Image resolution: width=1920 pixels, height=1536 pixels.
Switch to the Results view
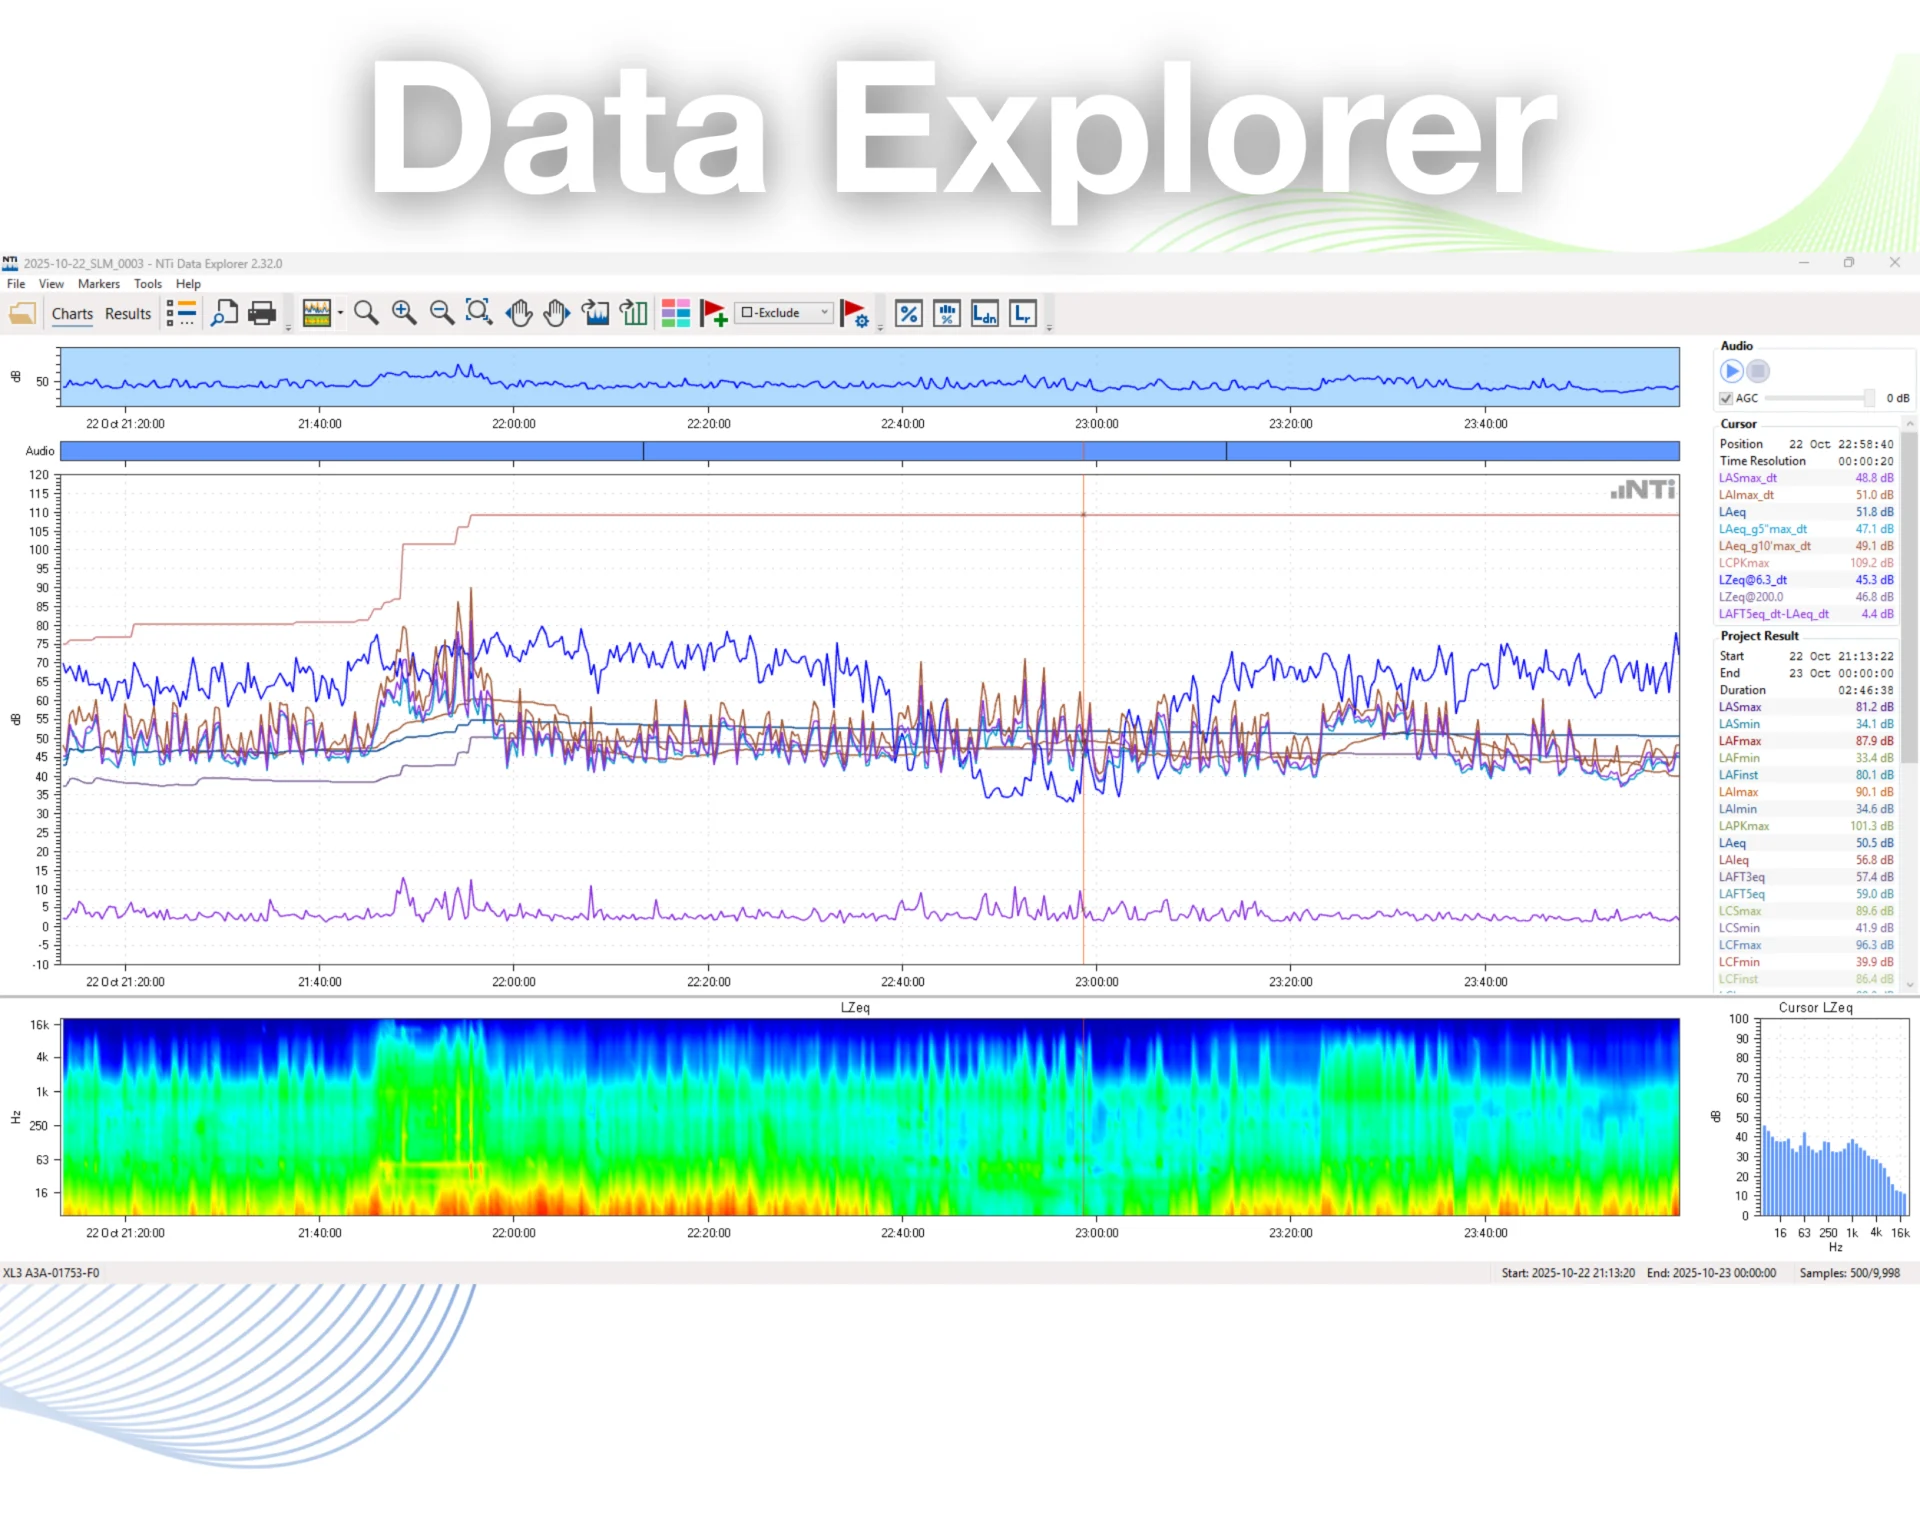[x=128, y=314]
